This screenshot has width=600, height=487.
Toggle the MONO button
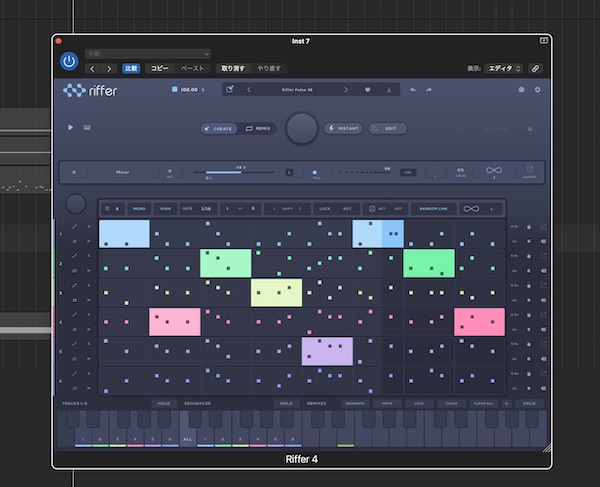point(139,209)
